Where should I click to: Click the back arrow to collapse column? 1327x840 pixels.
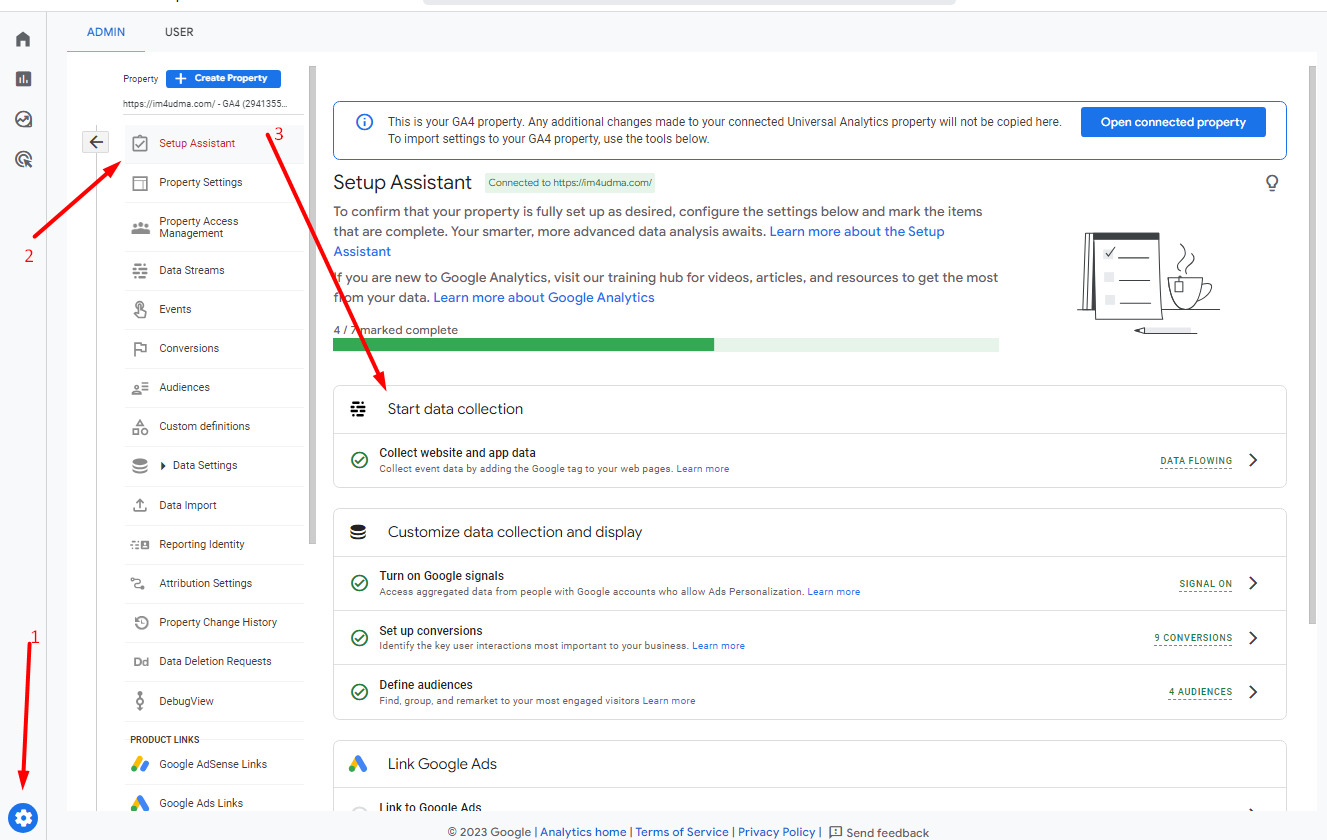[x=95, y=142]
